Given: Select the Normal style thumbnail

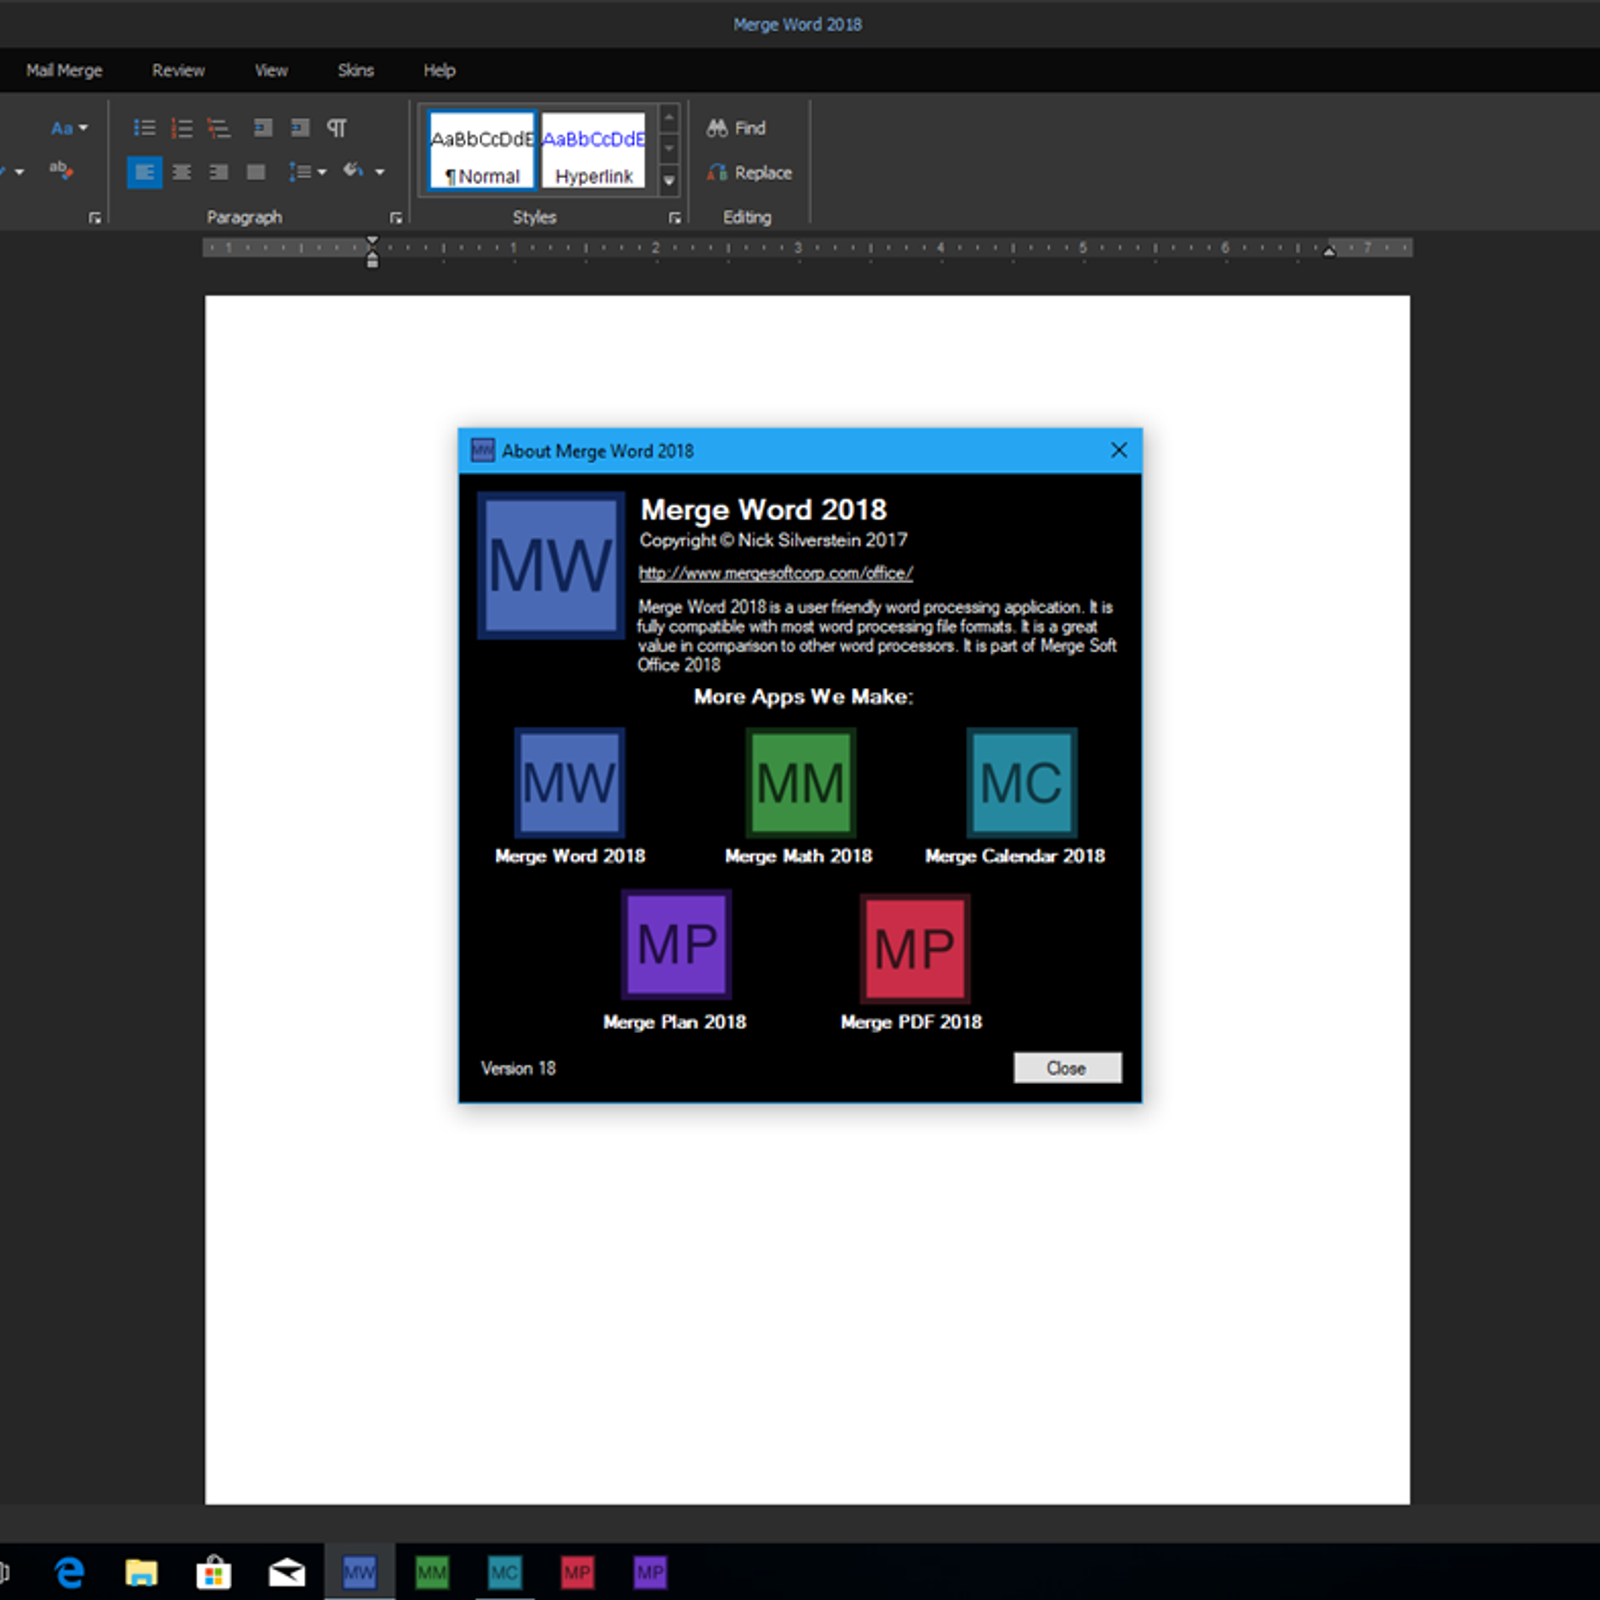Looking at the screenshot, I should click(482, 150).
